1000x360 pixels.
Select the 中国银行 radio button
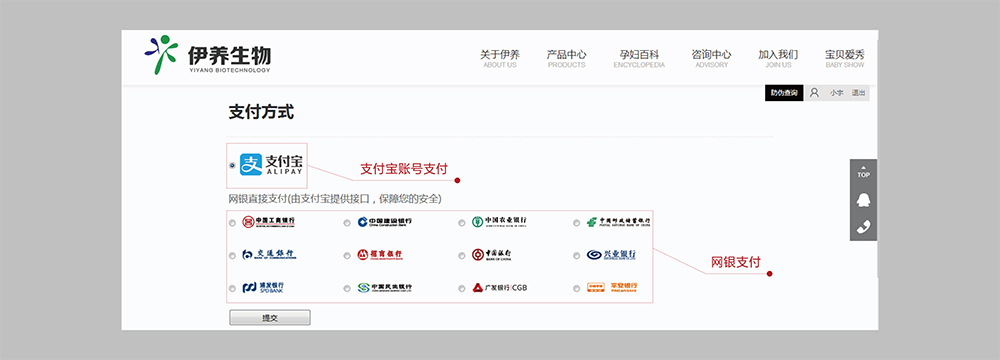tap(462, 255)
